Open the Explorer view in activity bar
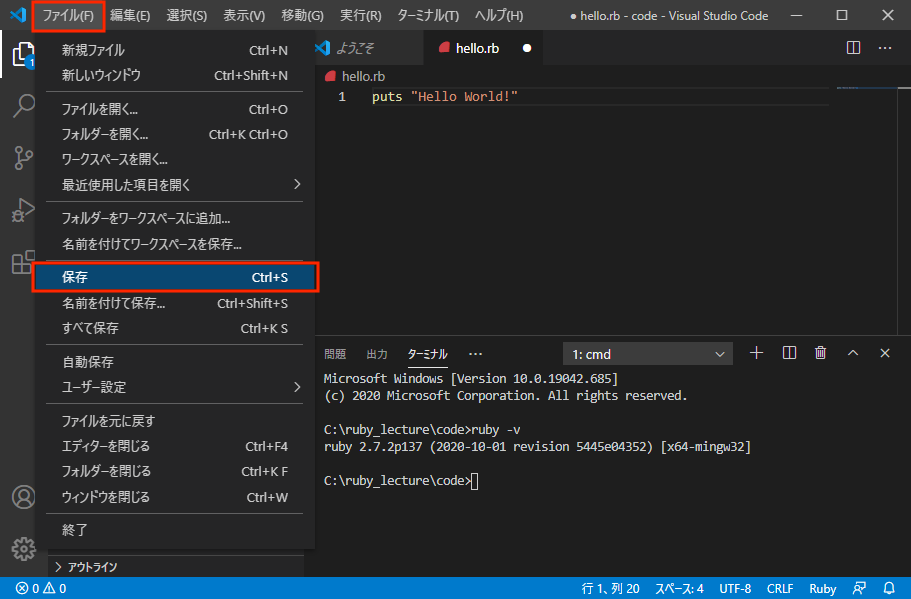 point(23,55)
